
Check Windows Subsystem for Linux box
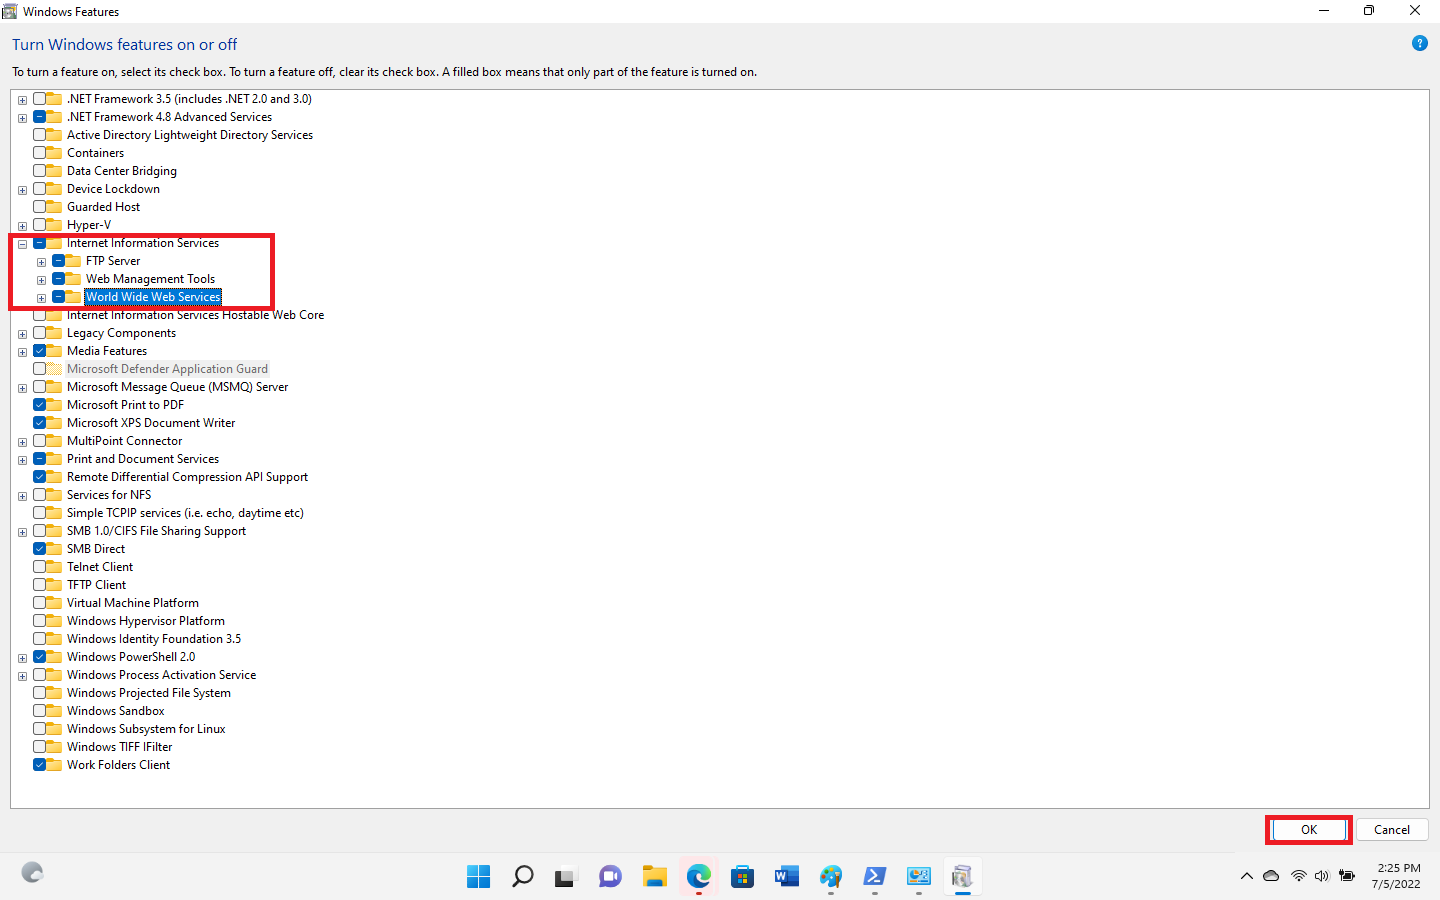pos(39,729)
